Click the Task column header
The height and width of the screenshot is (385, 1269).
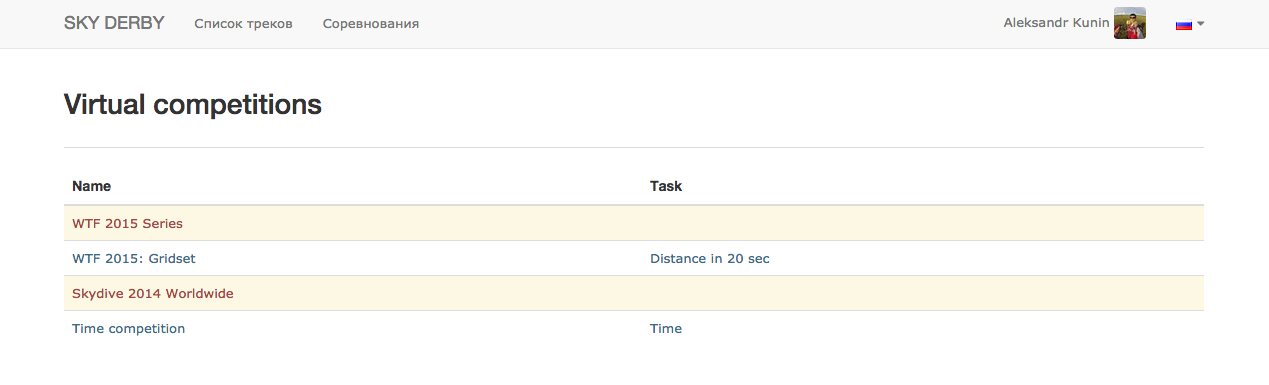tap(666, 186)
